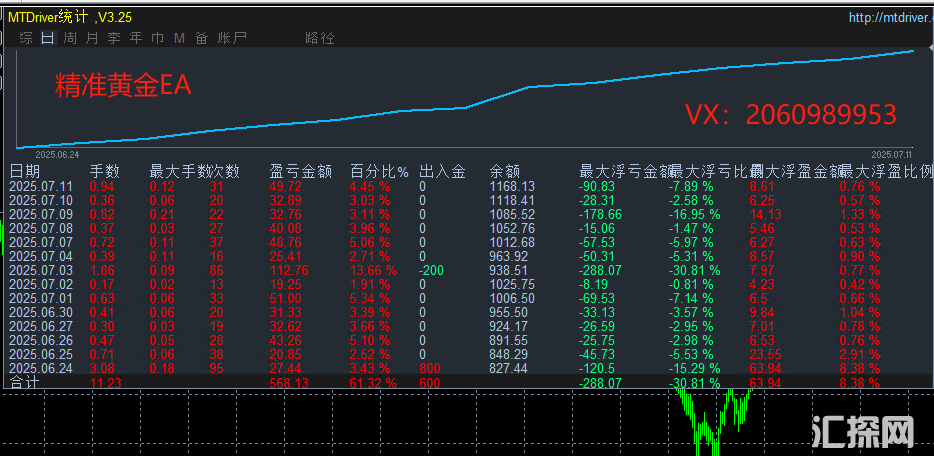The height and width of the screenshot is (456, 934).
Task: Click profit value 49.72 for 2025.07.11
Action: click(285, 186)
